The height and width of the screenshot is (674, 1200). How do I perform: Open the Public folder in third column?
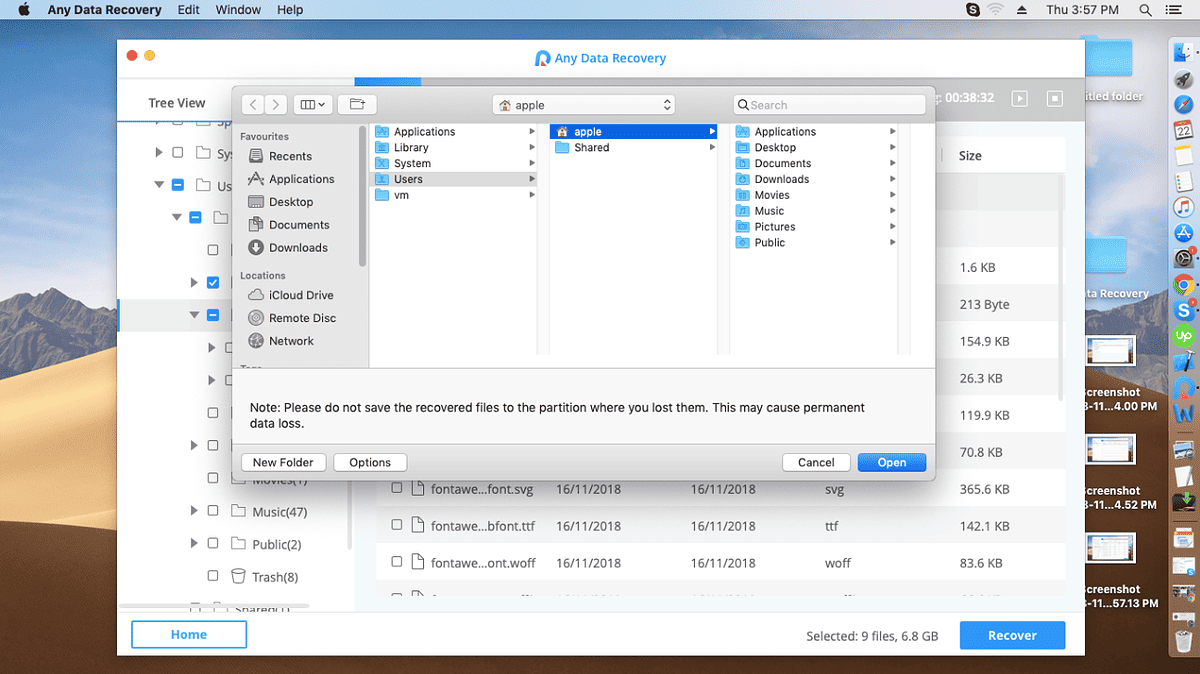815,243
